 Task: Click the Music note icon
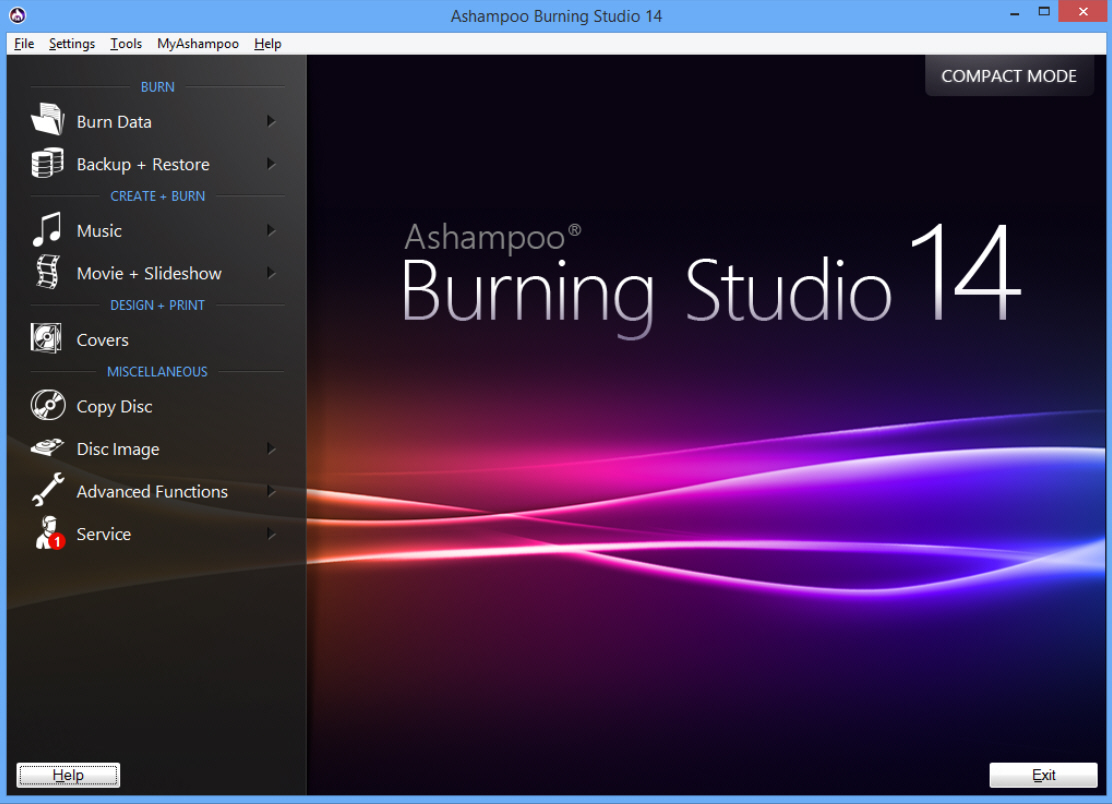pos(47,229)
